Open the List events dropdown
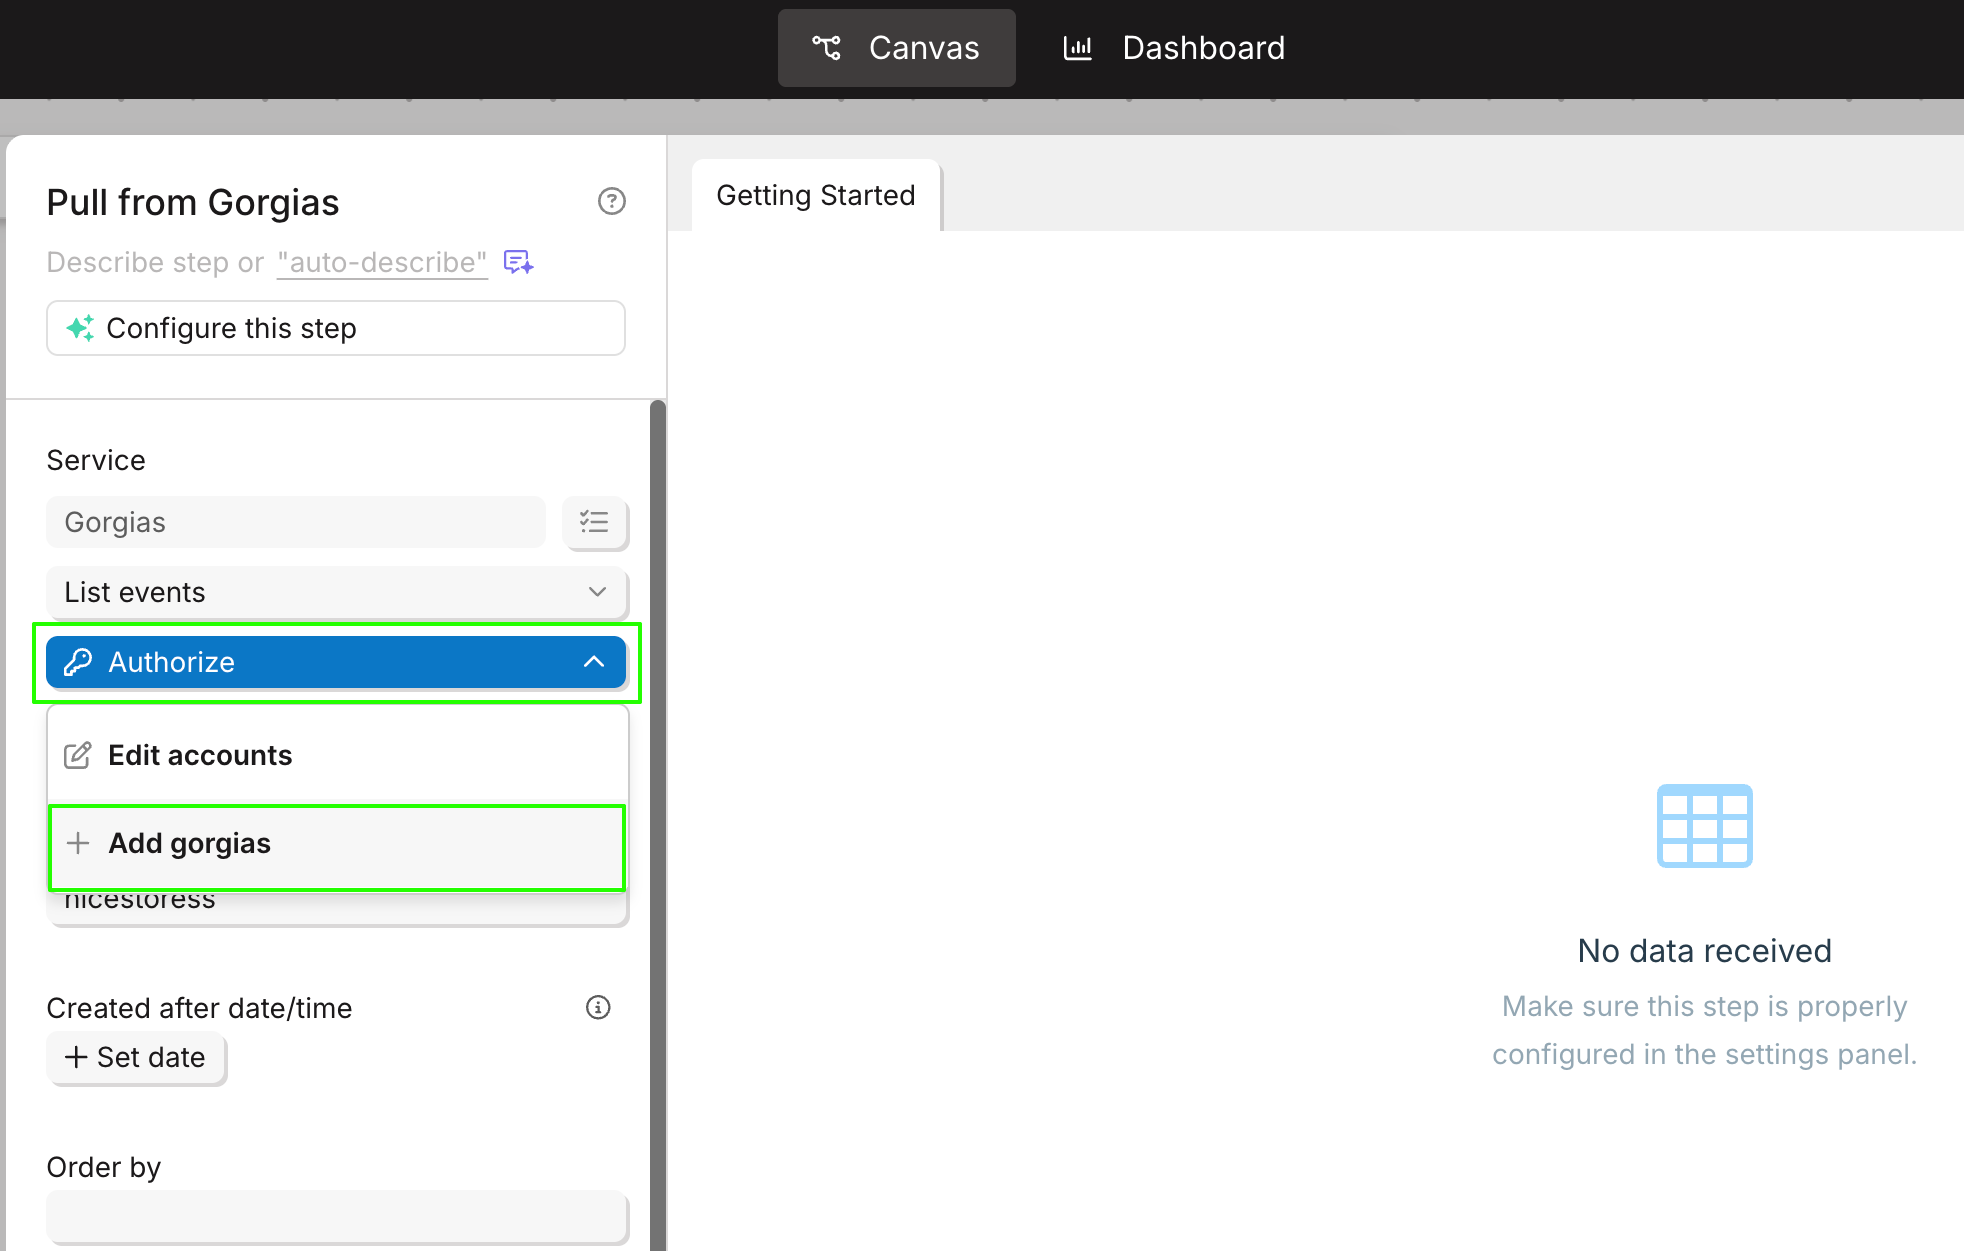 336,592
